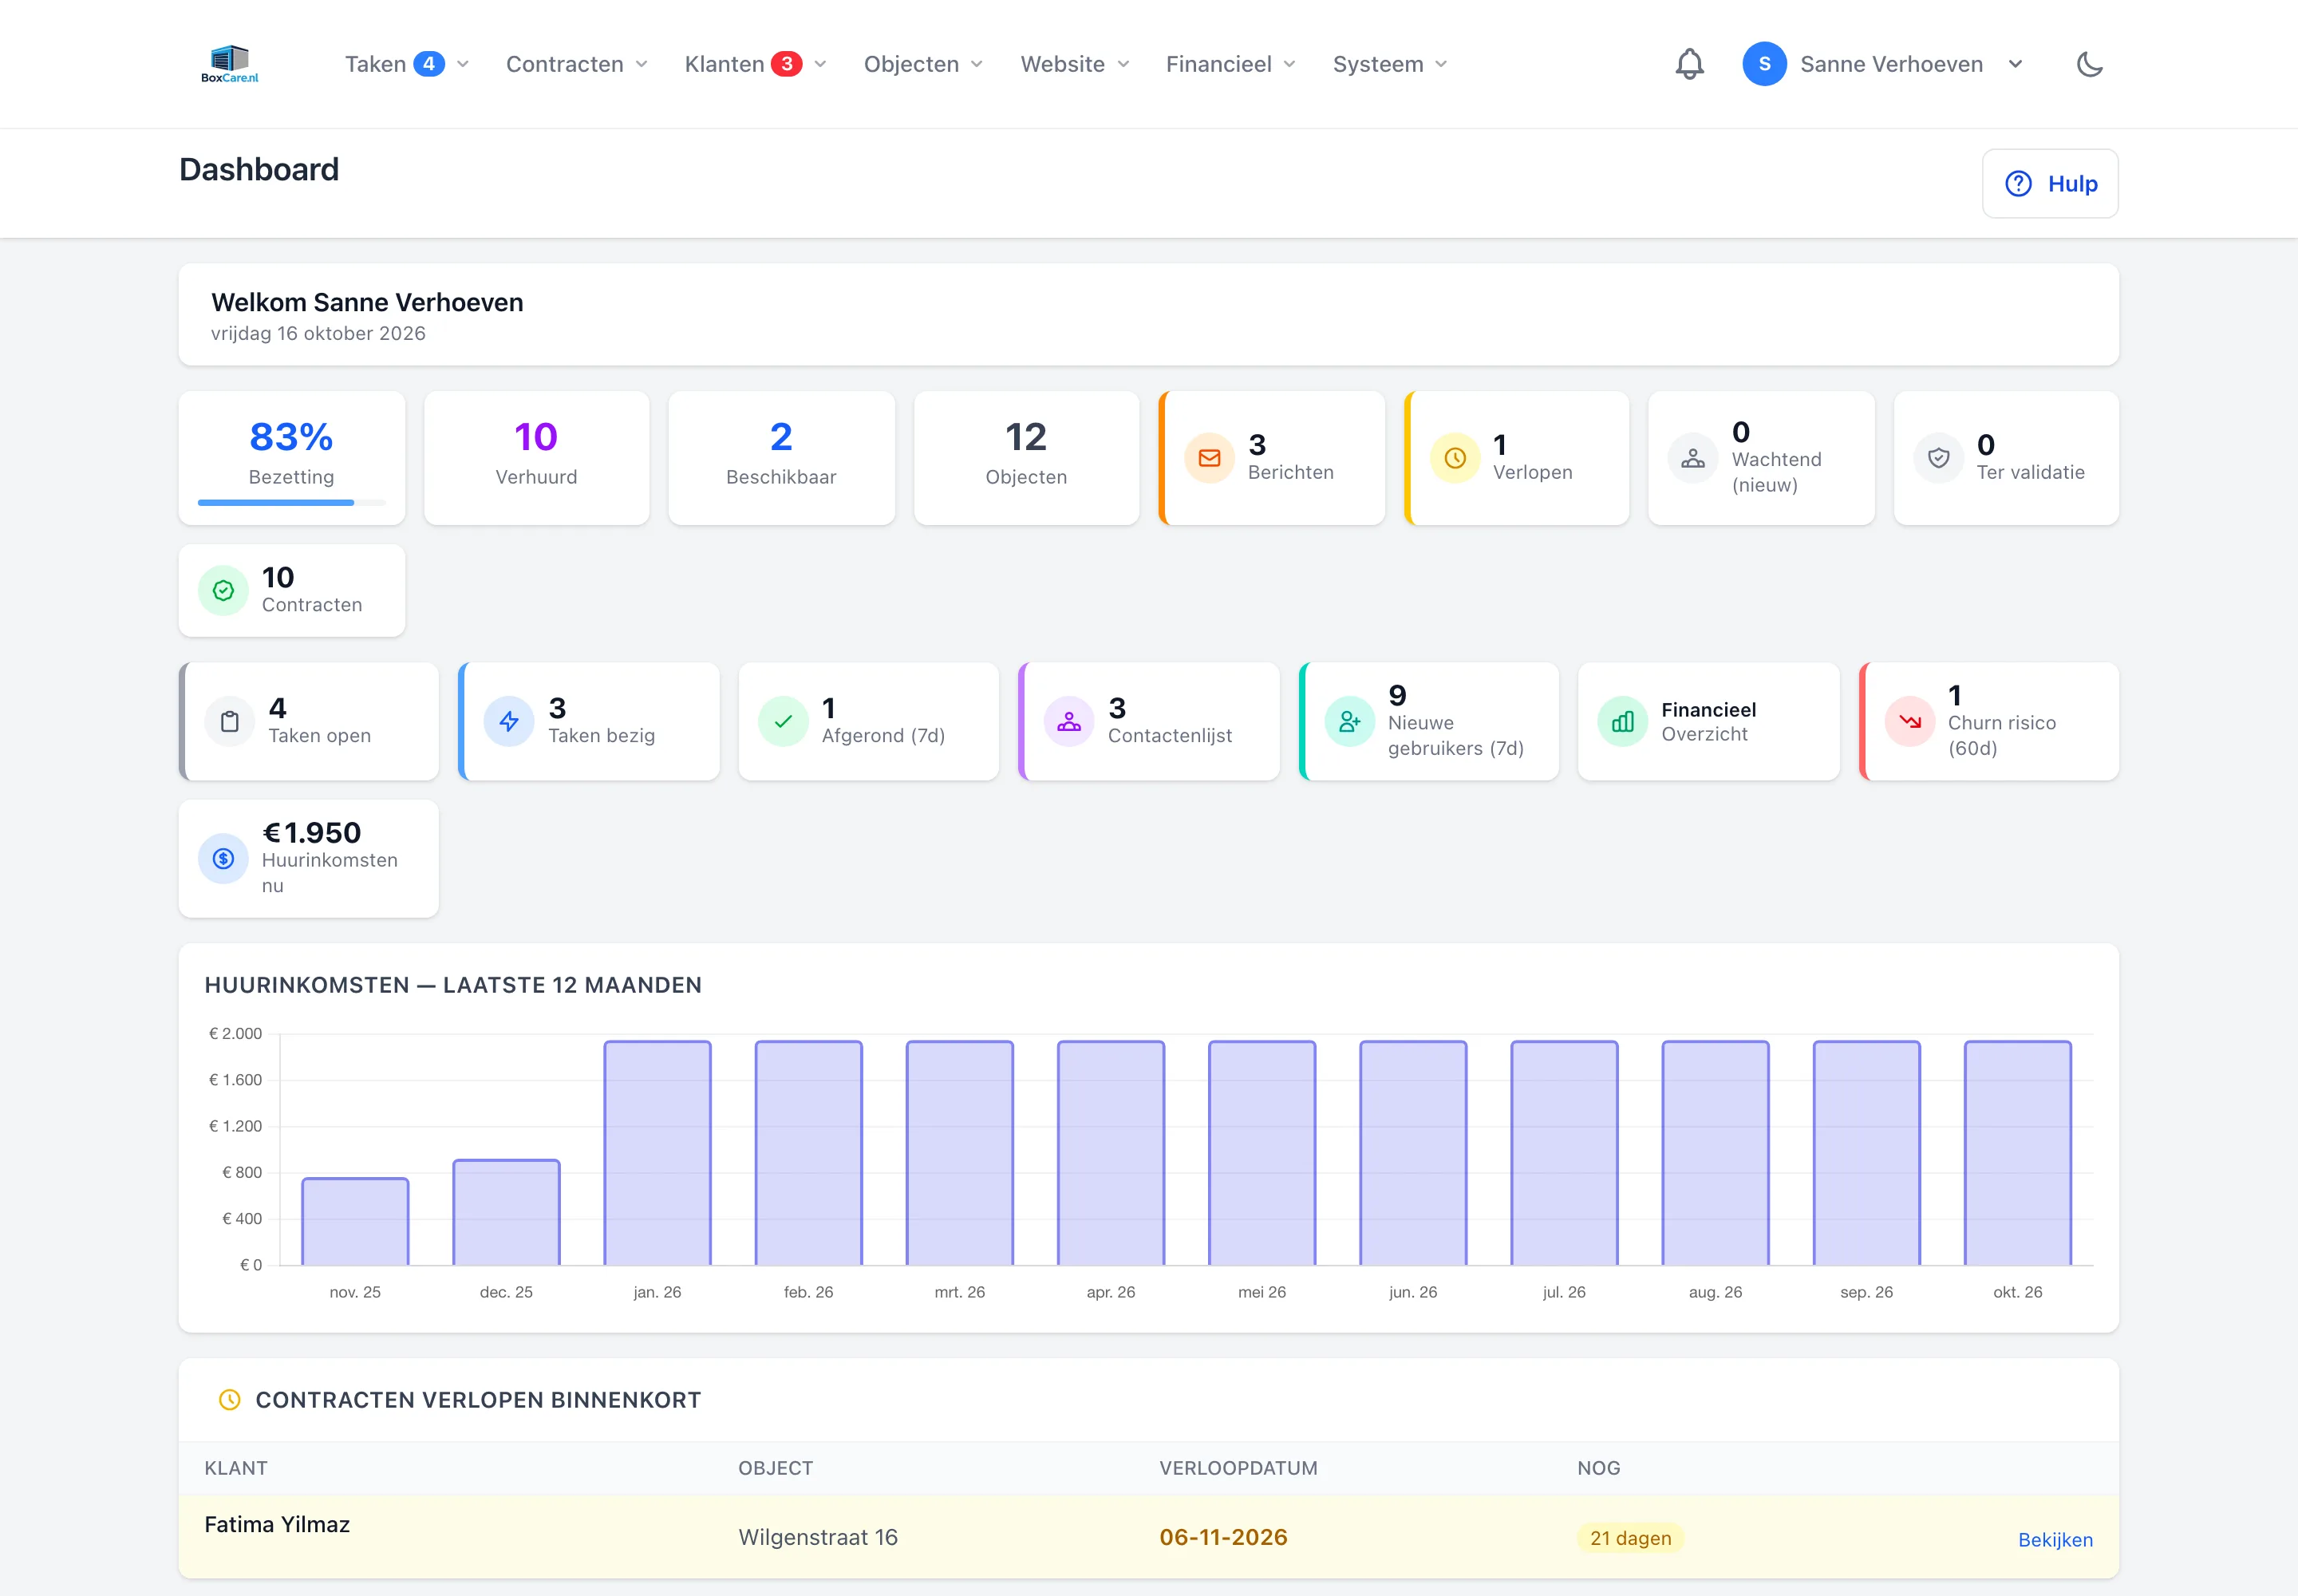Click the Taken bezig lightning icon

(x=509, y=721)
